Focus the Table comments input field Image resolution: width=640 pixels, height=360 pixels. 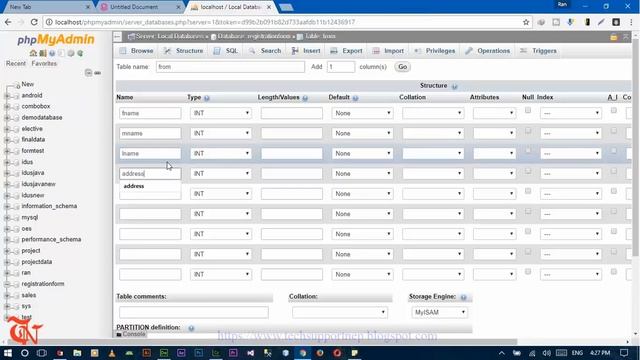coord(194,312)
